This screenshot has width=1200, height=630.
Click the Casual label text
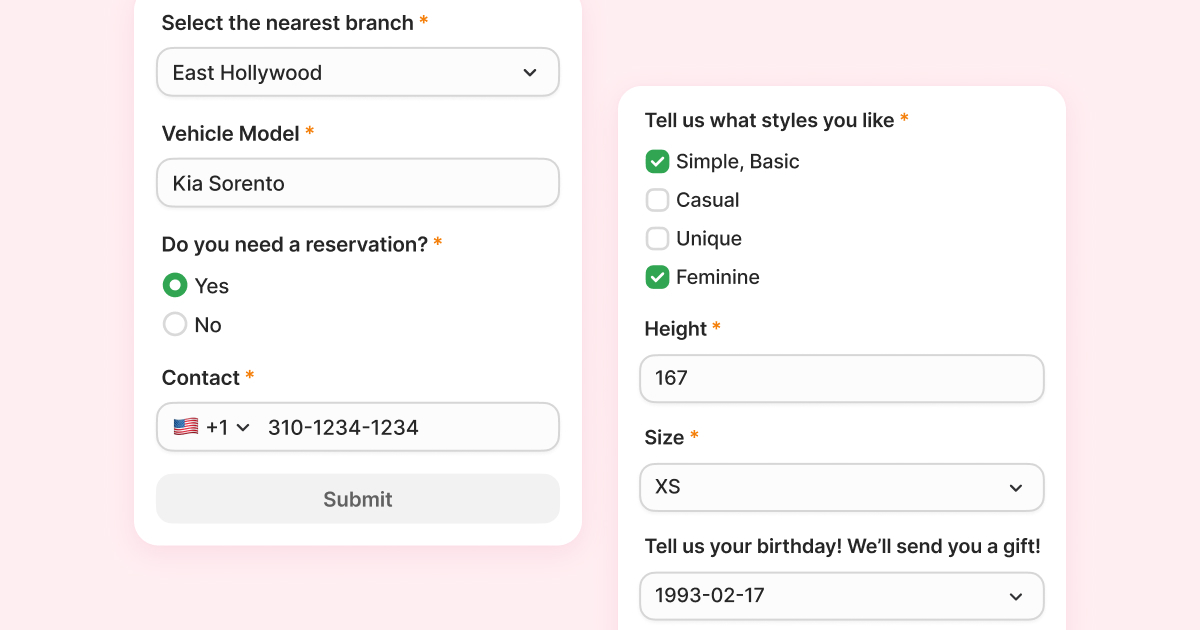pyautogui.click(x=707, y=200)
